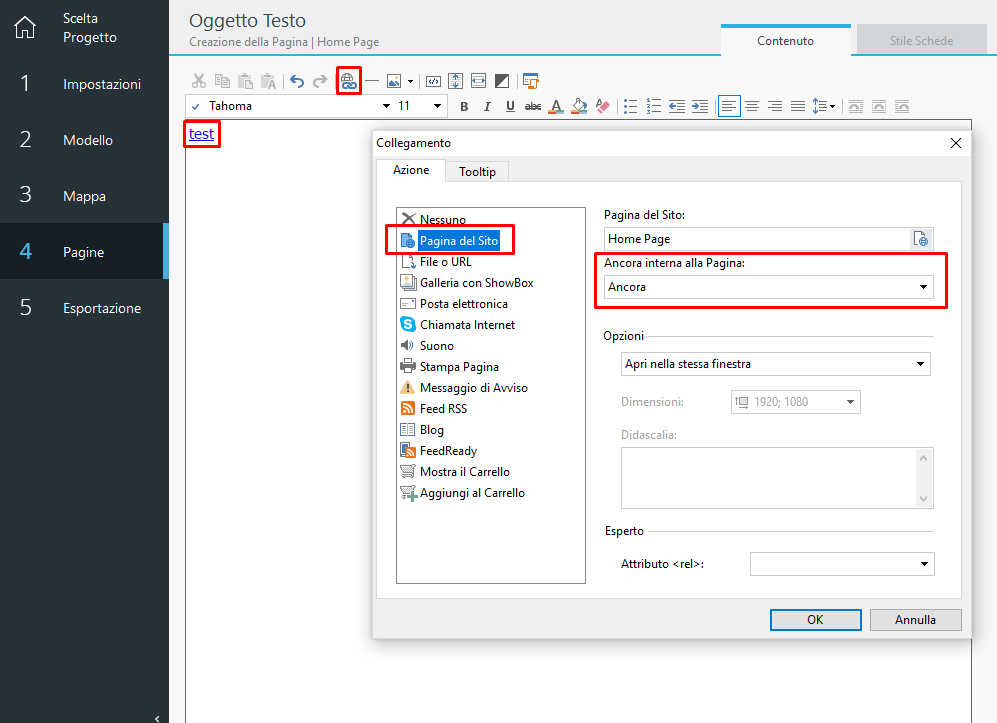This screenshot has height=723, width=997.
Task: Click the bulleted list icon
Action: [630, 106]
